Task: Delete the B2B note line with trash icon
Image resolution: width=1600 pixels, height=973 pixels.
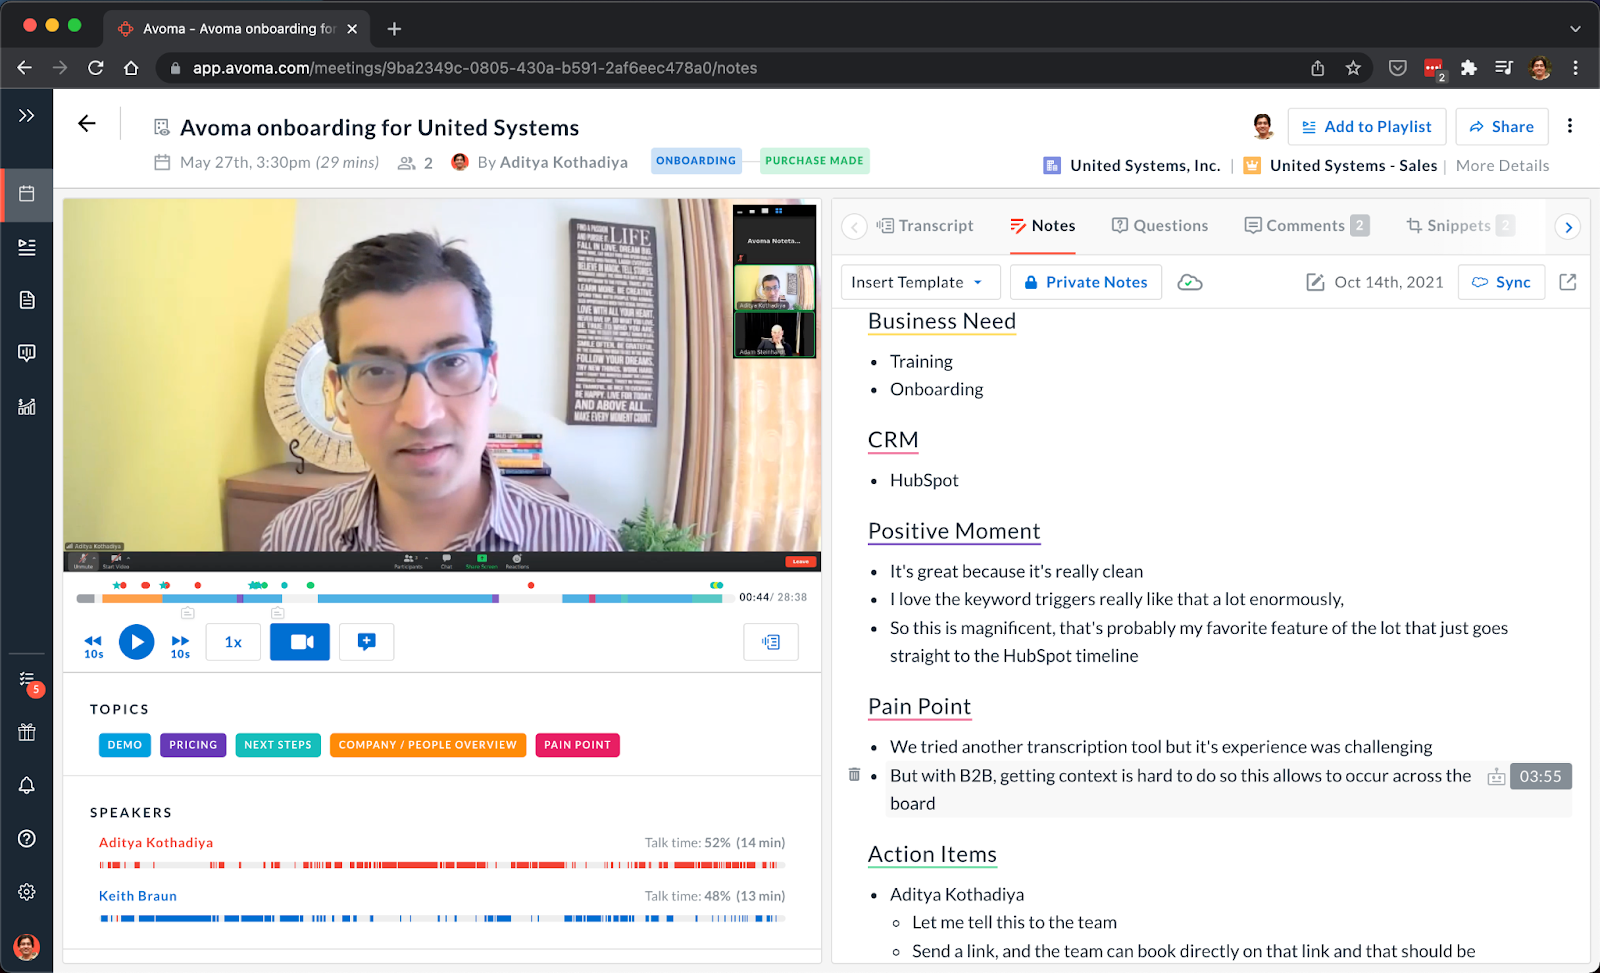Action: 854,775
